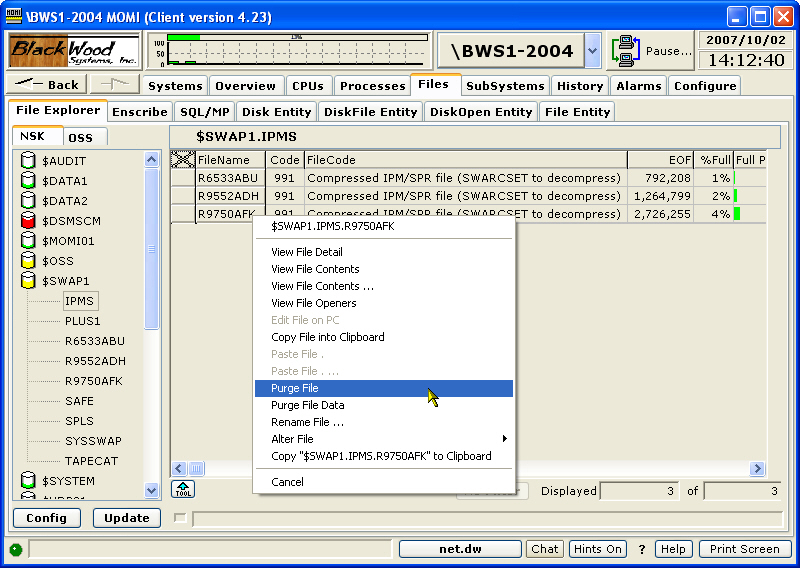Open the \BWS1-2004 system dropdown arrow
This screenshot has width=800, height=568.
(x=592, y=51)
